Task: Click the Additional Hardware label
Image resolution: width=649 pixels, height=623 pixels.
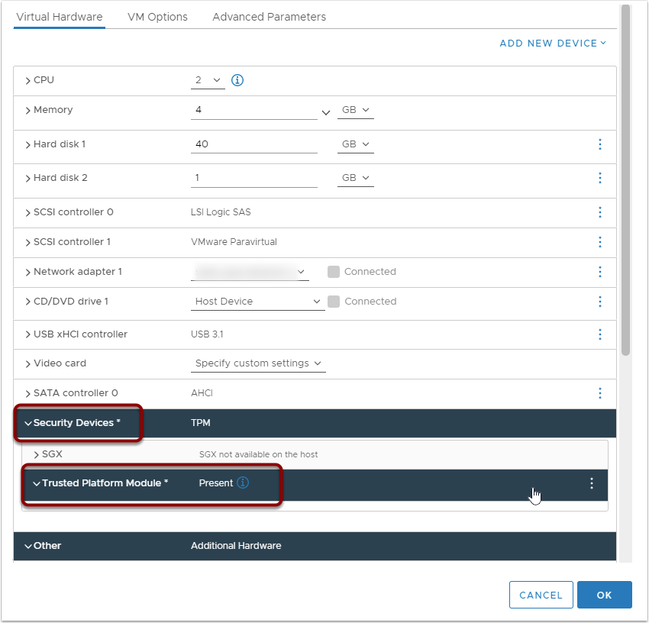Action: tap(236, 546)
